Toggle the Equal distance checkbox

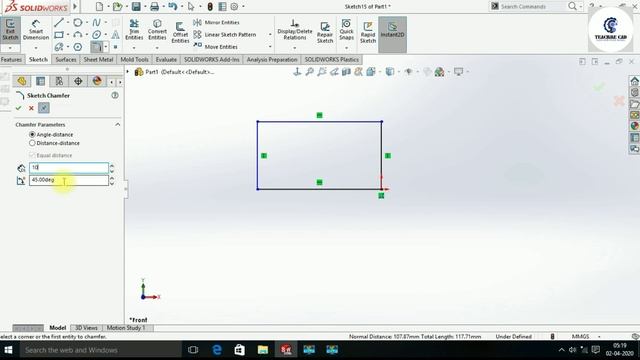(32, 155)
